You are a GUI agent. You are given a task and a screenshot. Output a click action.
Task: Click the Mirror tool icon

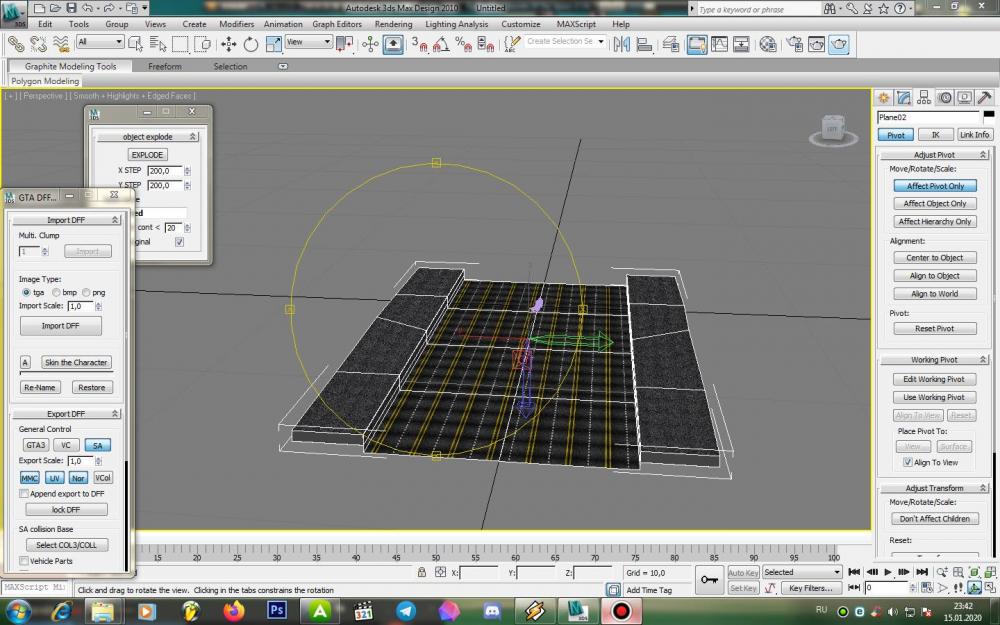point(621,44)
